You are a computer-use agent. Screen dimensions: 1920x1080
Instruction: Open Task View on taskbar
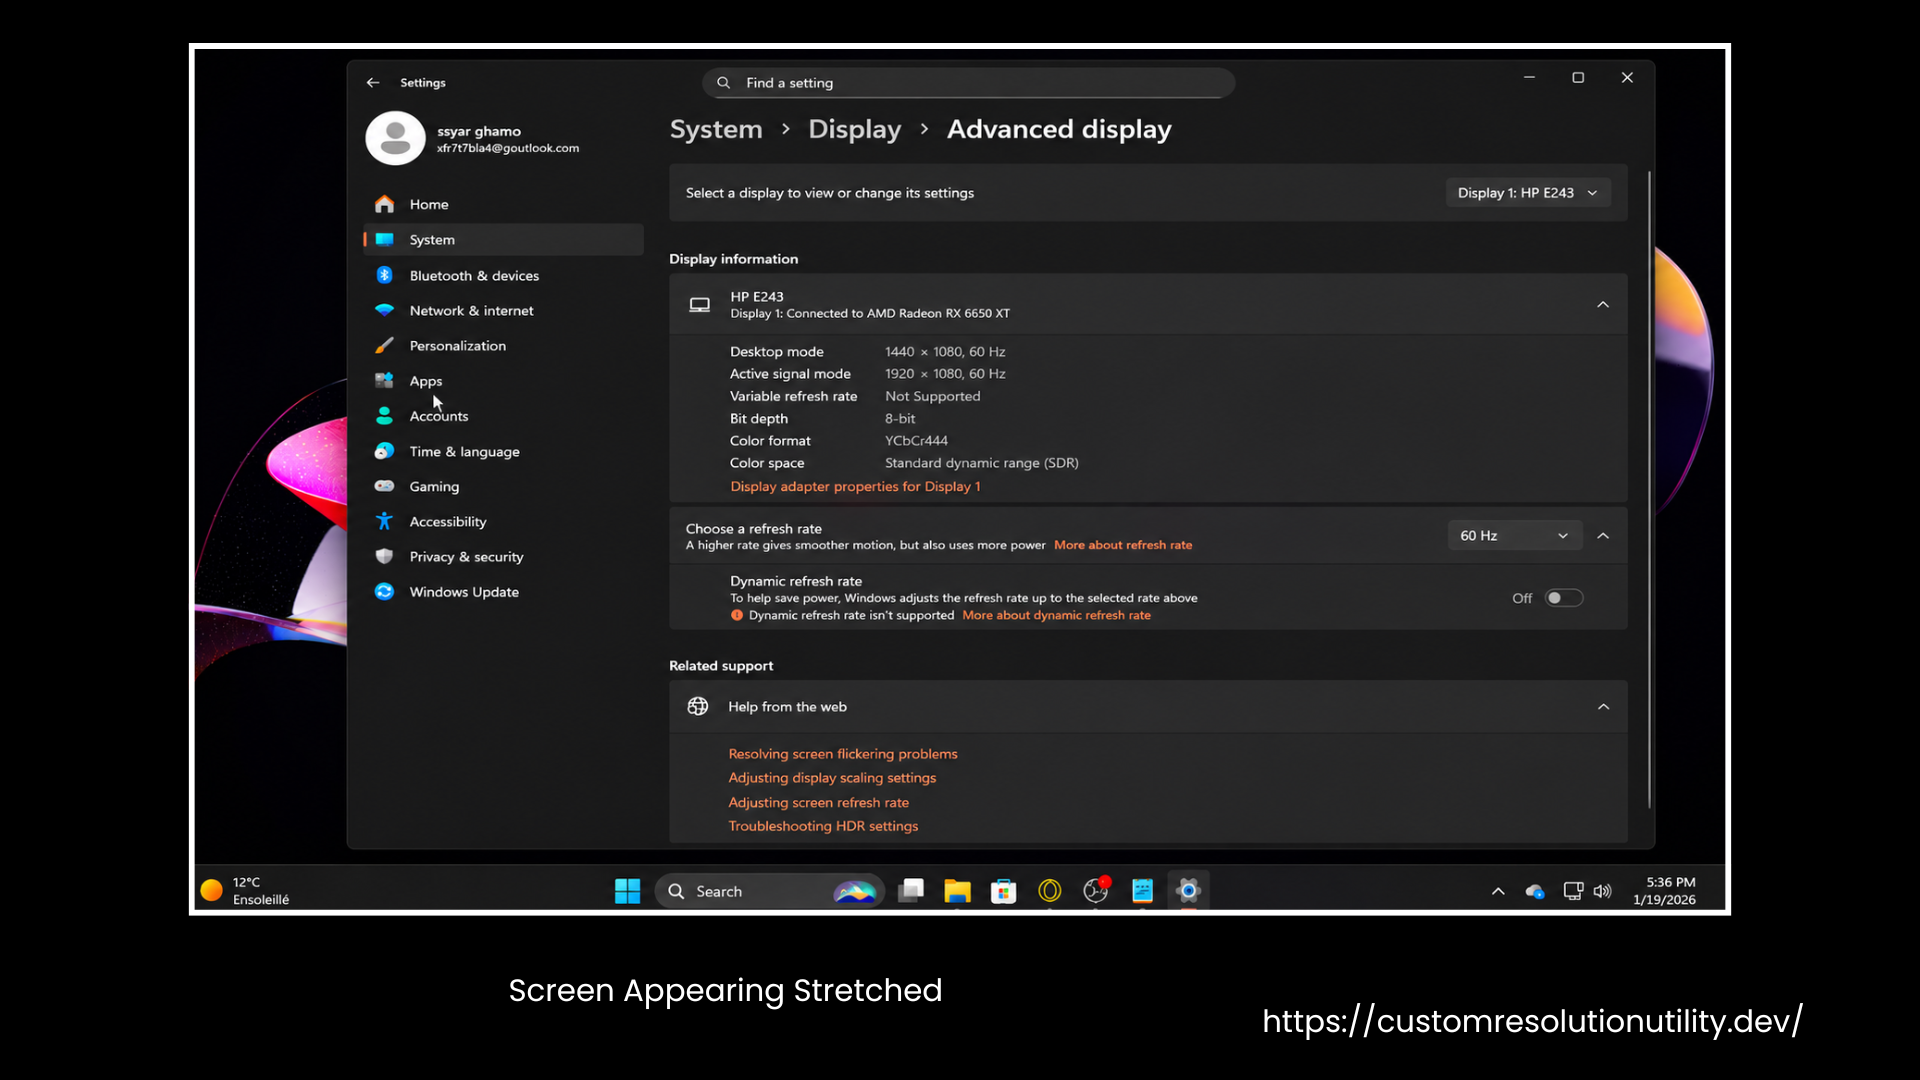(911, 891)
